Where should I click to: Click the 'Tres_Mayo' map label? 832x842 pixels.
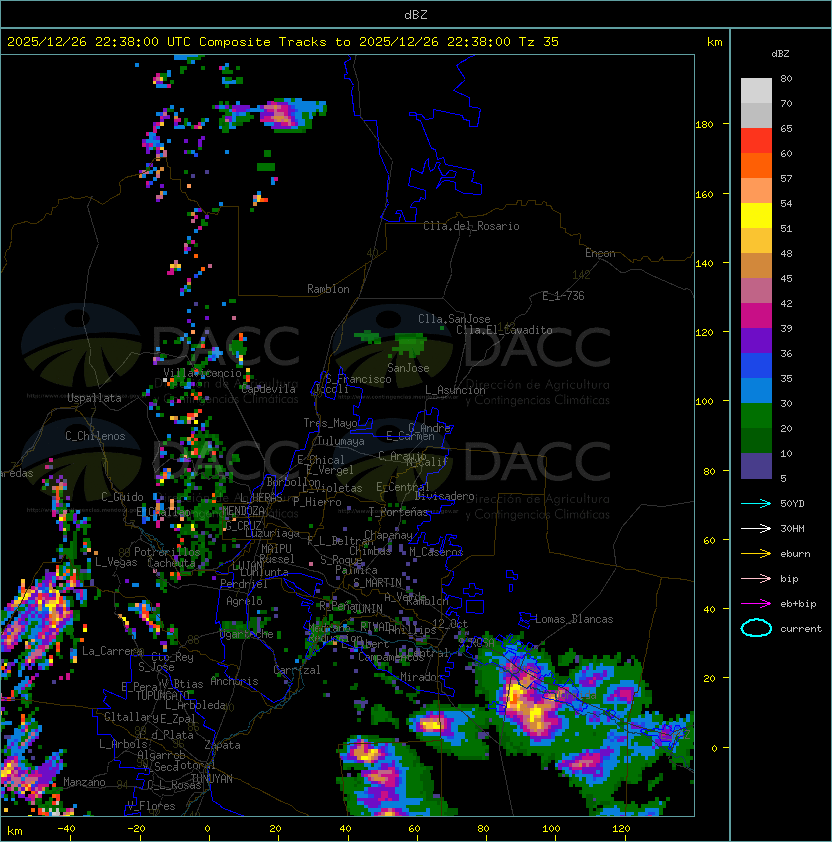pyautogui.click(x=330, y=423)
